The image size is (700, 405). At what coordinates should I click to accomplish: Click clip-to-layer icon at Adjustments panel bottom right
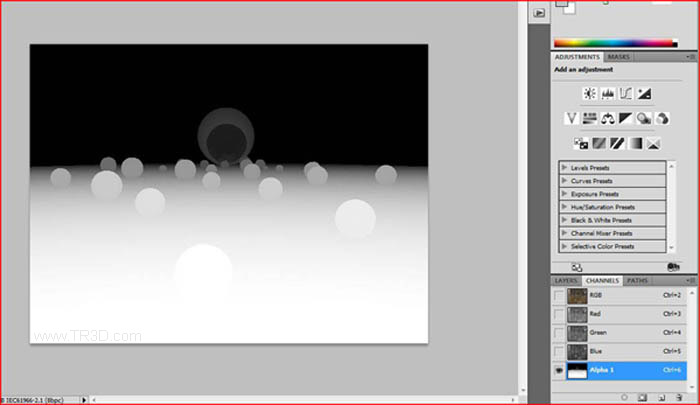pyautogui.click(x=673, y=267)
